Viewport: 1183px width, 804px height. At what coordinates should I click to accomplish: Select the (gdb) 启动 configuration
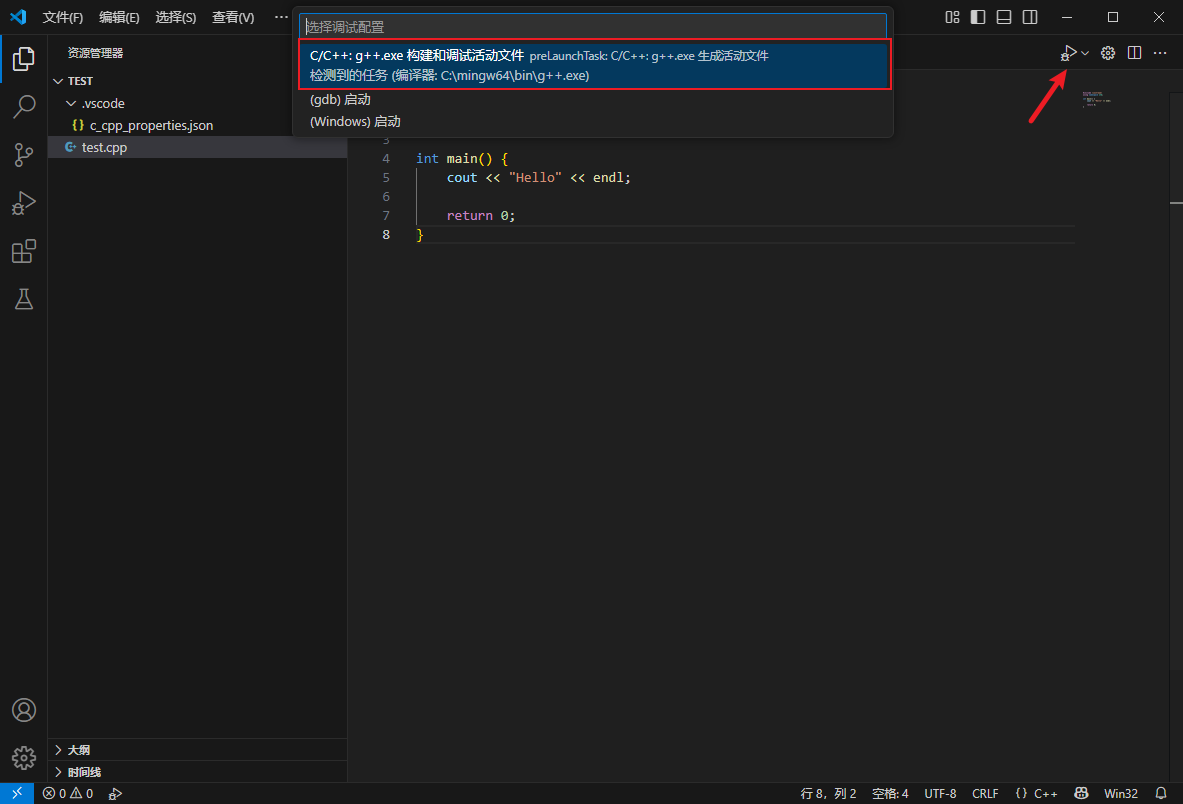click(x=593, y=100)
